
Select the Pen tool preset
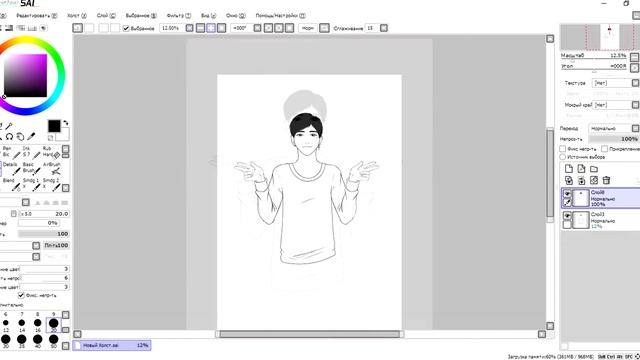pyautogui.click(x=11, y=152)
